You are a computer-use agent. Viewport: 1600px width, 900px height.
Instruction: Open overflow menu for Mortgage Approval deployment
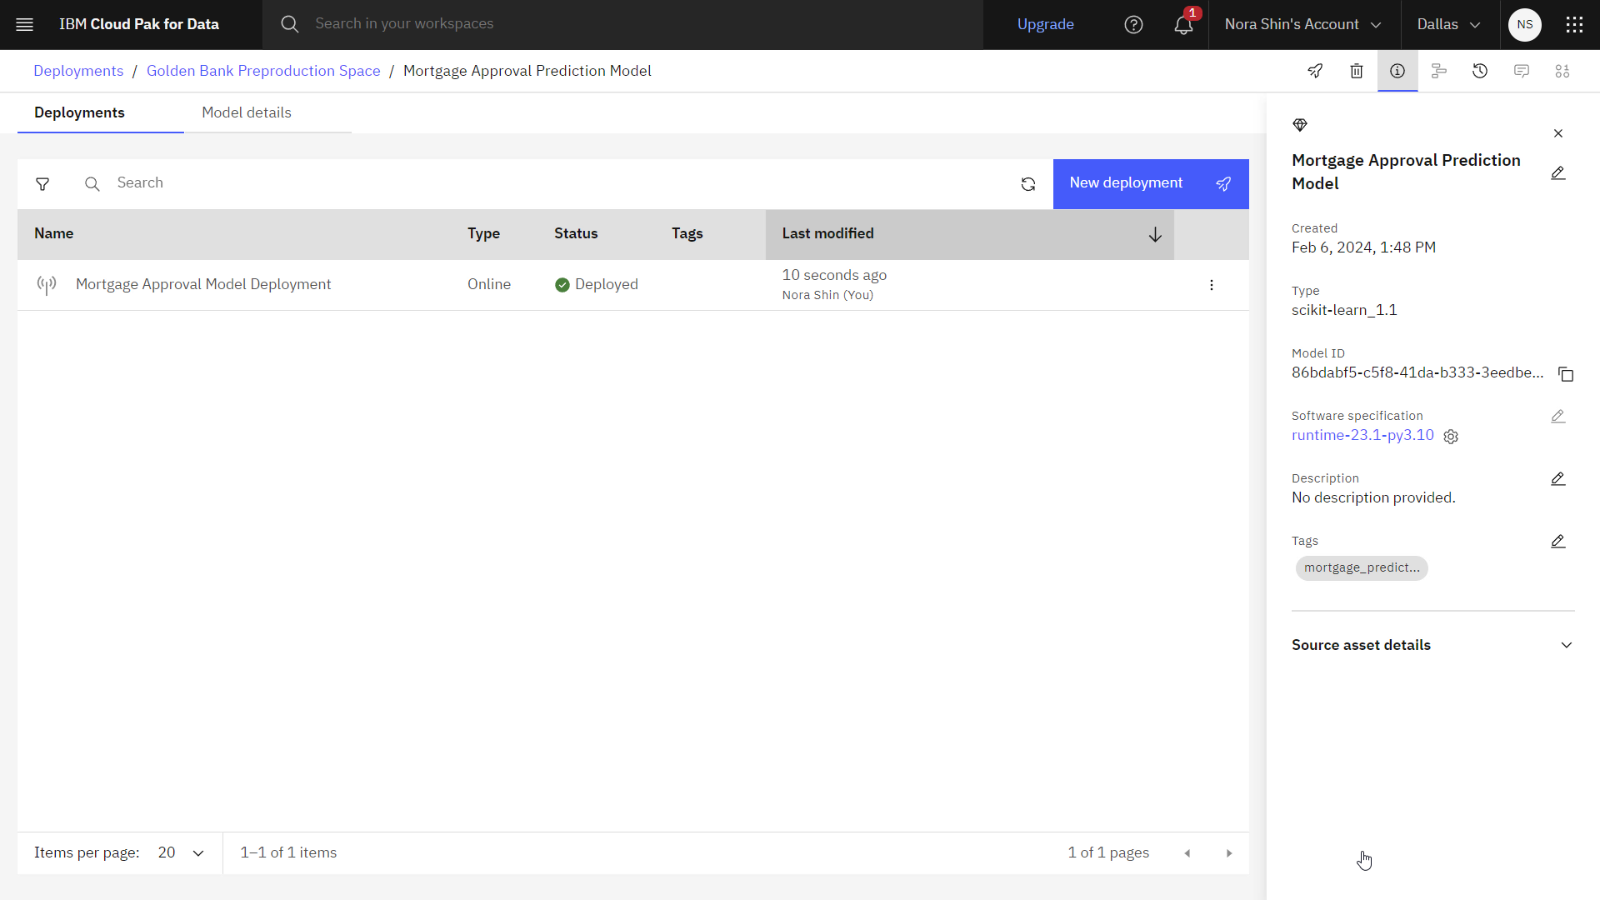coord(1211,285)
